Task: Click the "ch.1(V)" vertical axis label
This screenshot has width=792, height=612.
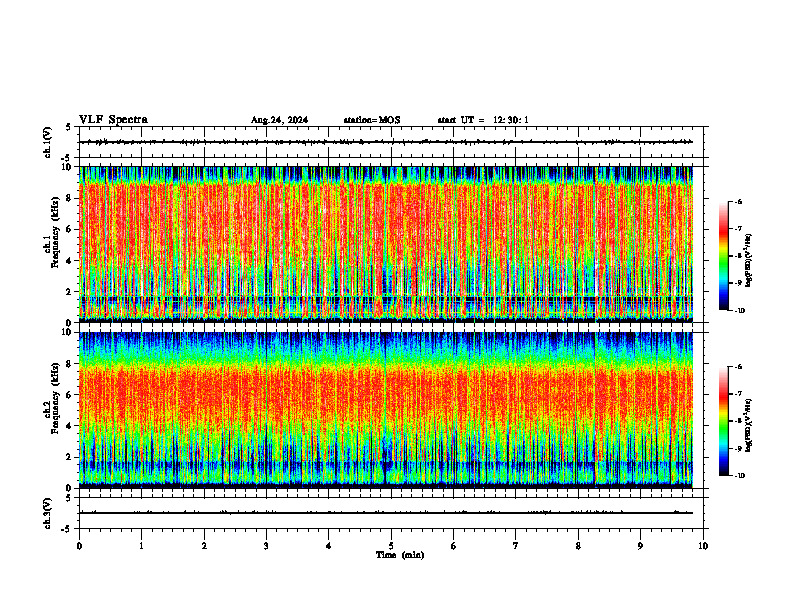Action: point(48,142)
